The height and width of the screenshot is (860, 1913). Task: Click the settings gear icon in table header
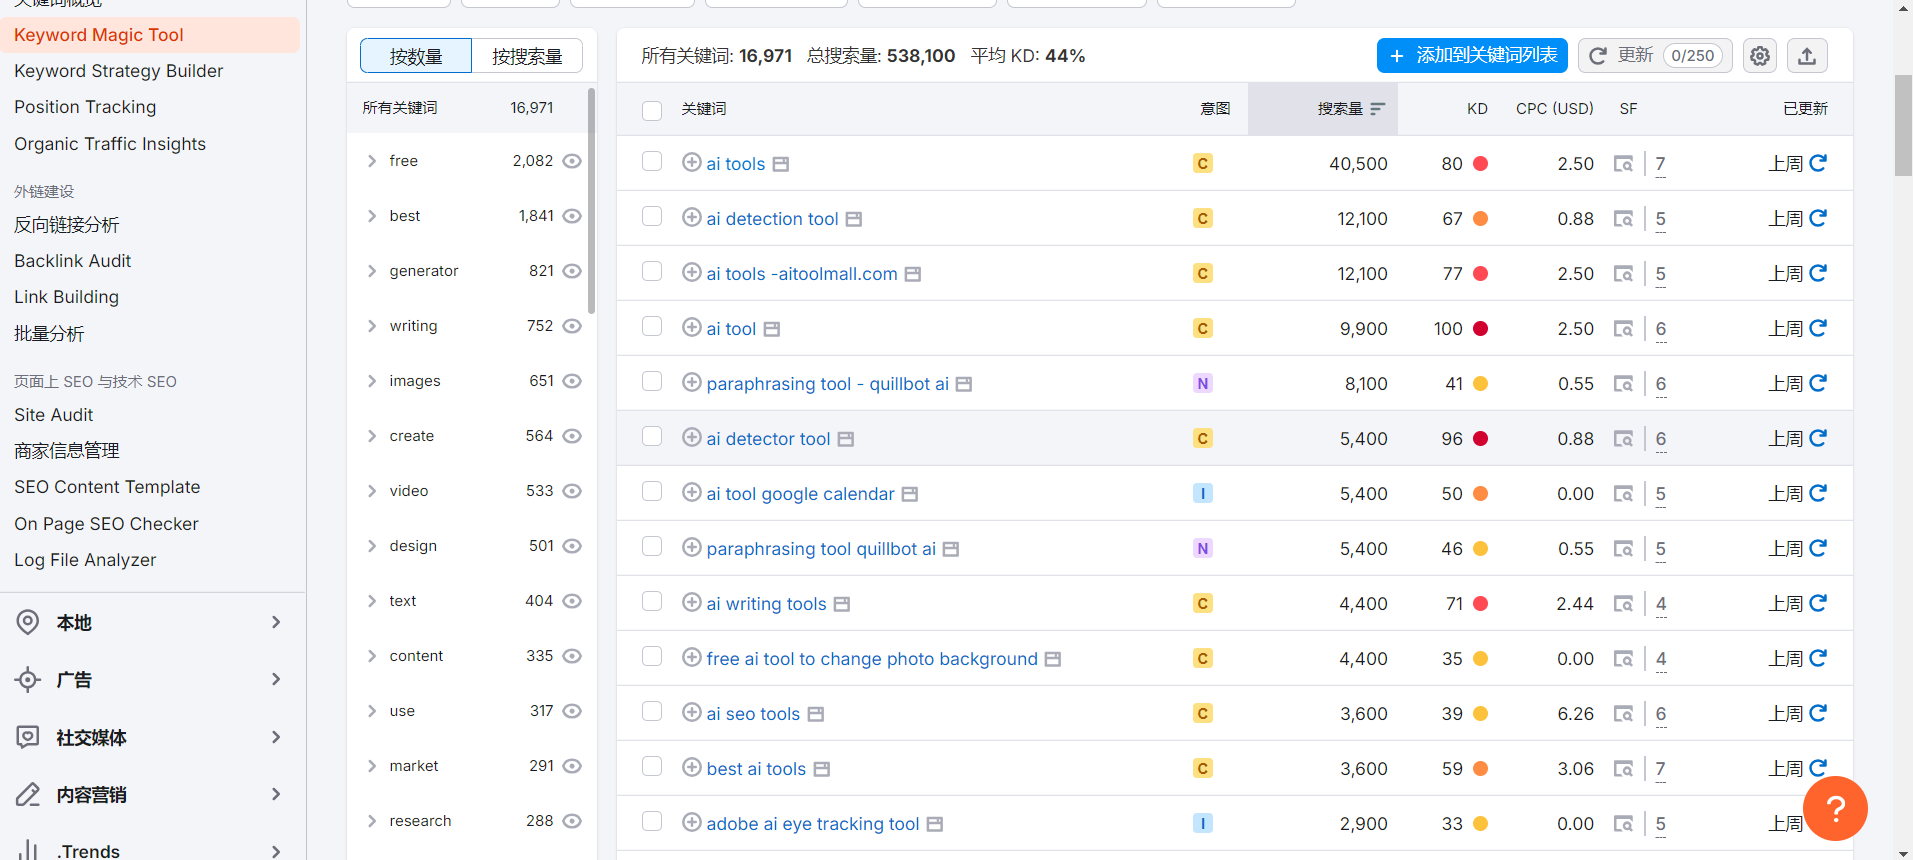tap(1760, 56)
